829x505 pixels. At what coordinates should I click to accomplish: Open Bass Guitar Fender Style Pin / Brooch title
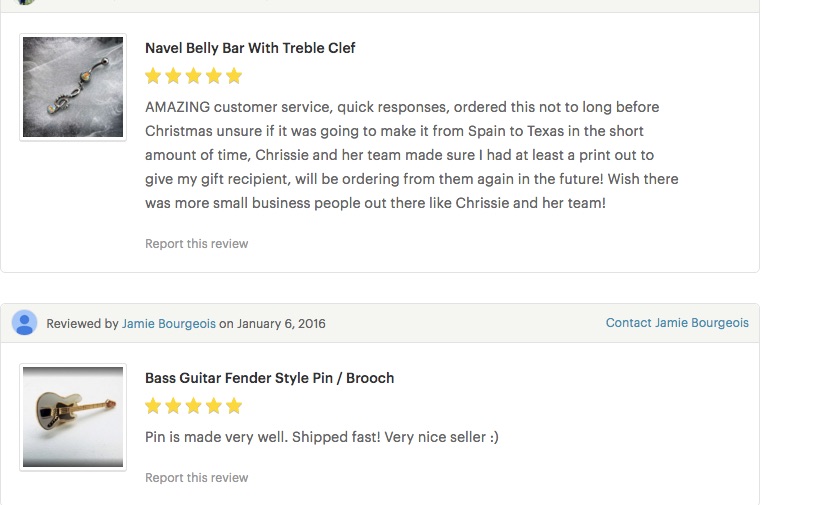pyautogui.click(x=270, y=378)
